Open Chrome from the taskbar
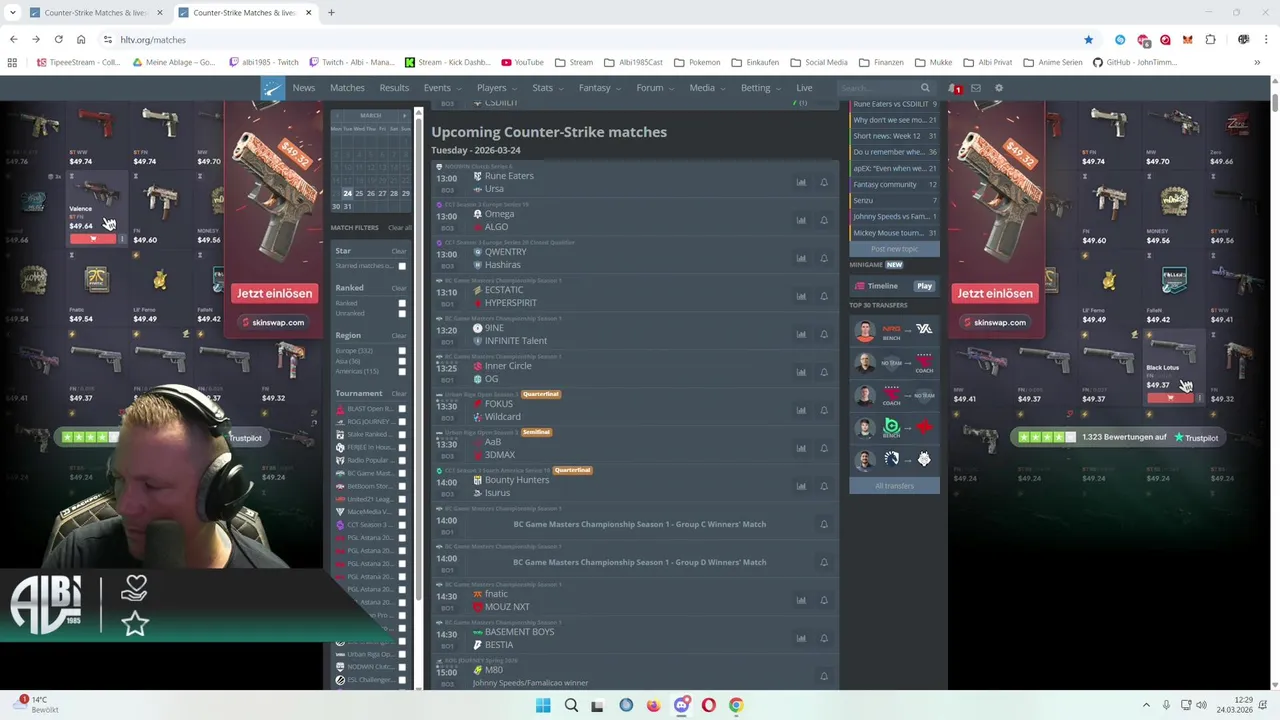This screenshot has height=720, width=1280. [736, 705]
